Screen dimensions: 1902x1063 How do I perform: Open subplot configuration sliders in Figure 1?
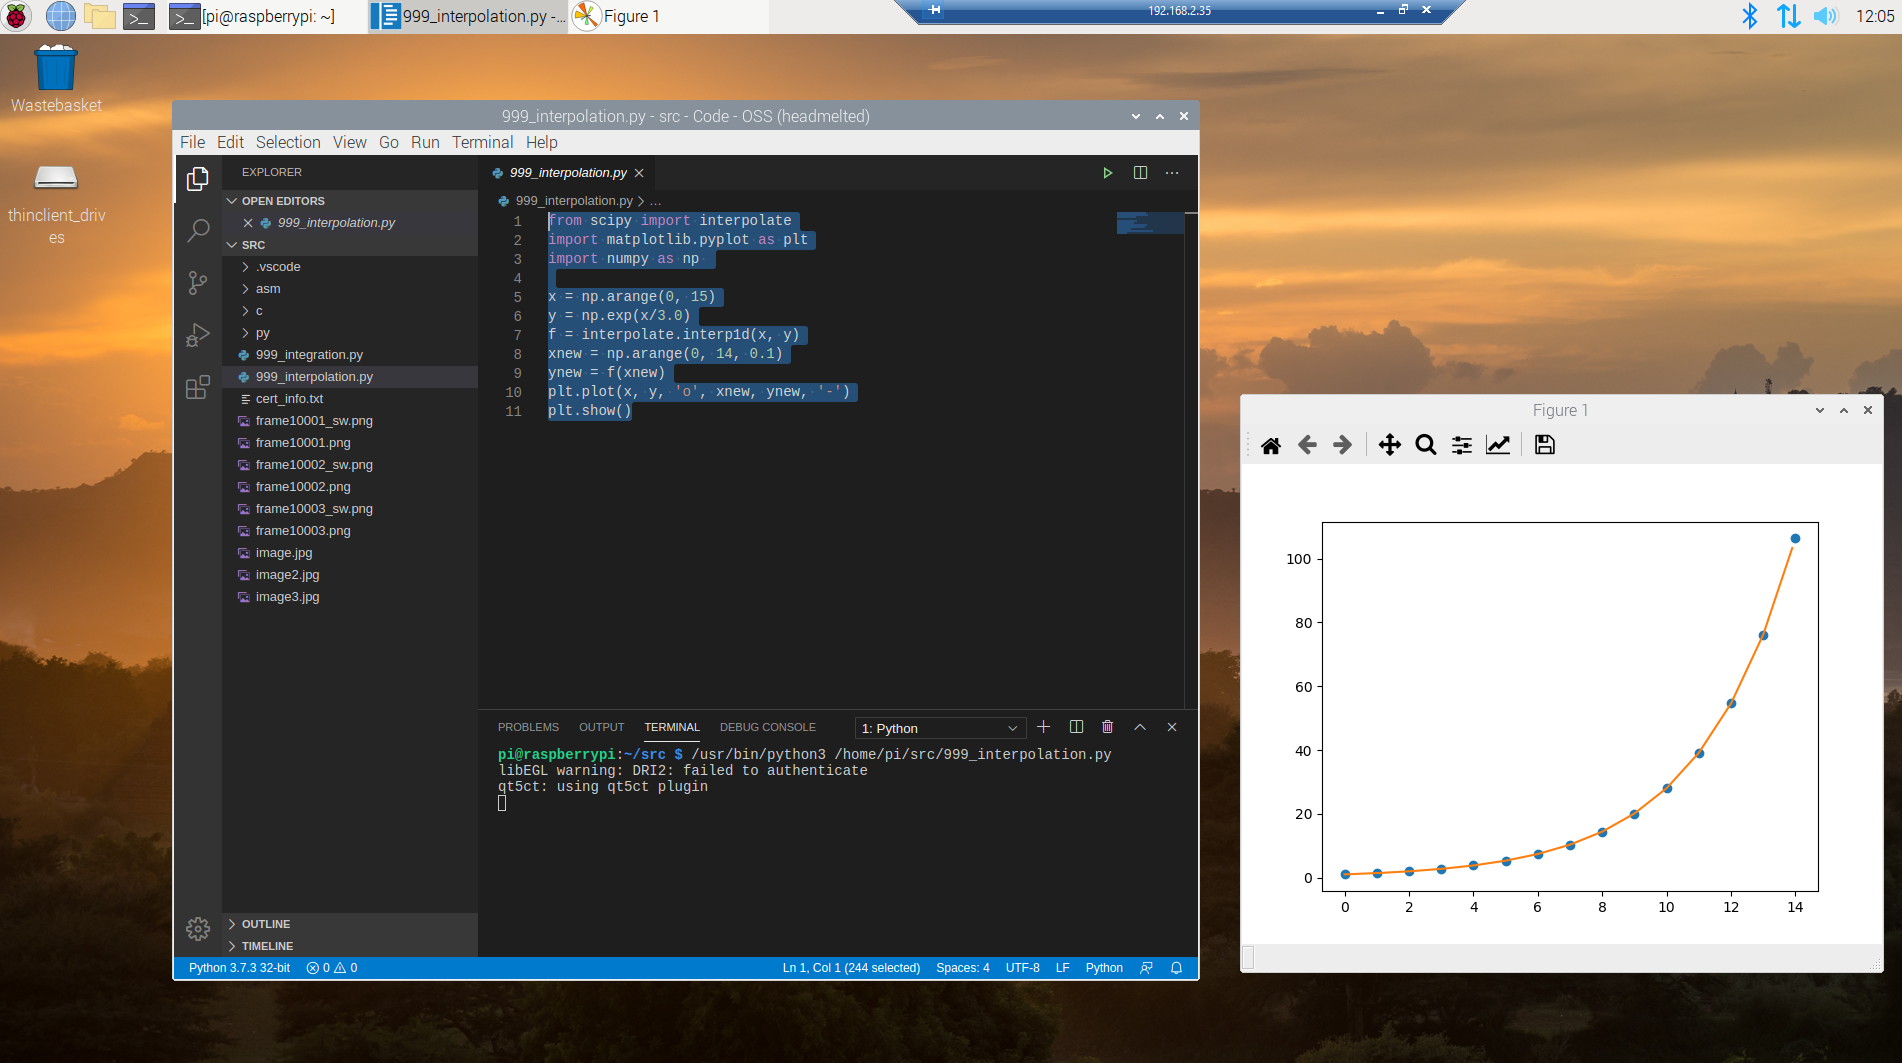(1461, 445)
